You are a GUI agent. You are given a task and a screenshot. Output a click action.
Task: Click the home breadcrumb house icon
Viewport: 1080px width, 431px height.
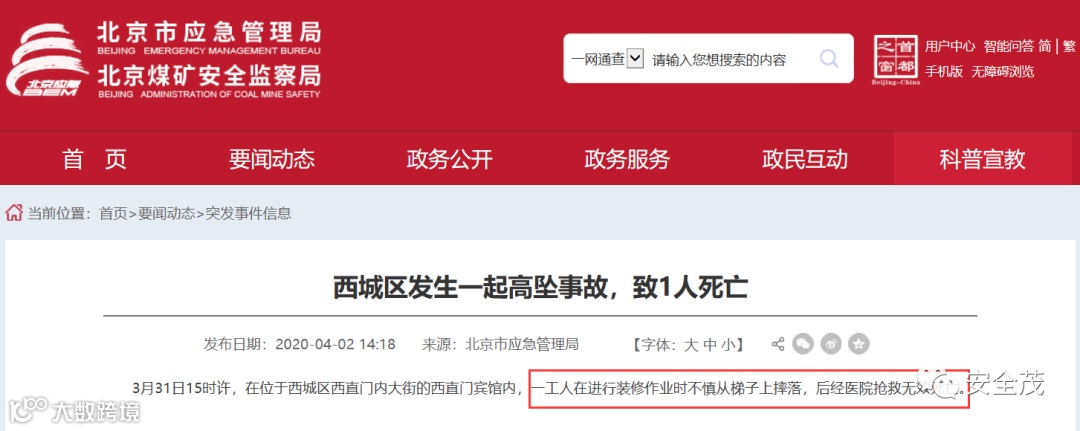[x=14, y=213]
